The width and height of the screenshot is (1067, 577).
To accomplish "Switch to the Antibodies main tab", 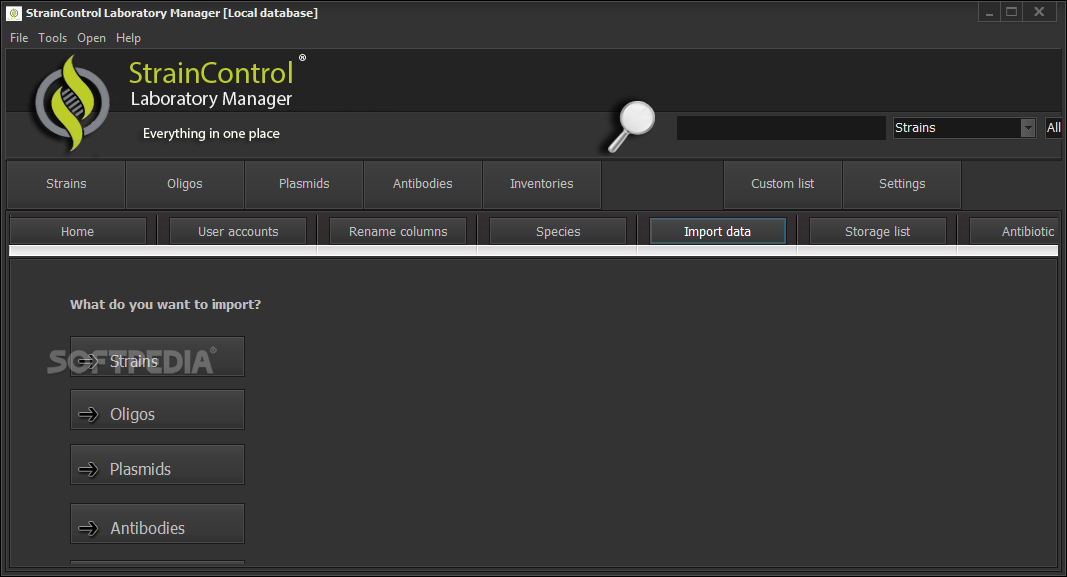I will click(x=423, y=184).
